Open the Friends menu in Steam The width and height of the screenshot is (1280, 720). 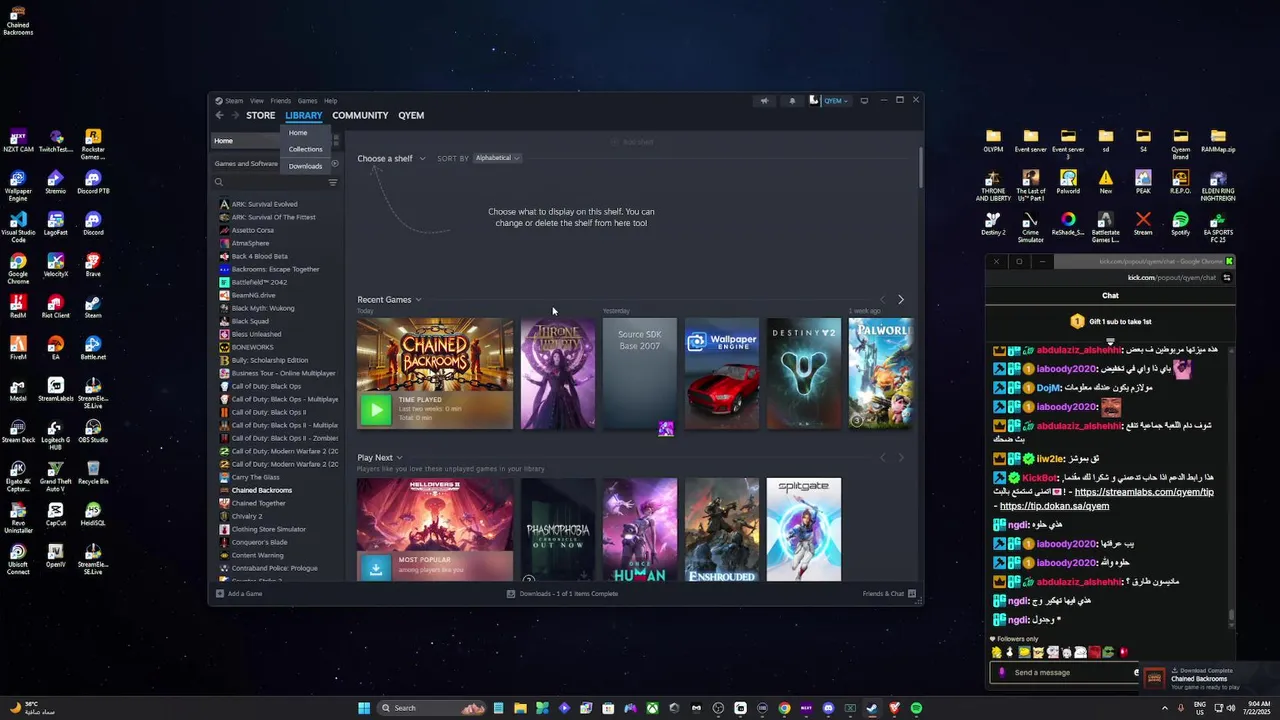click(x=280, y=100)
